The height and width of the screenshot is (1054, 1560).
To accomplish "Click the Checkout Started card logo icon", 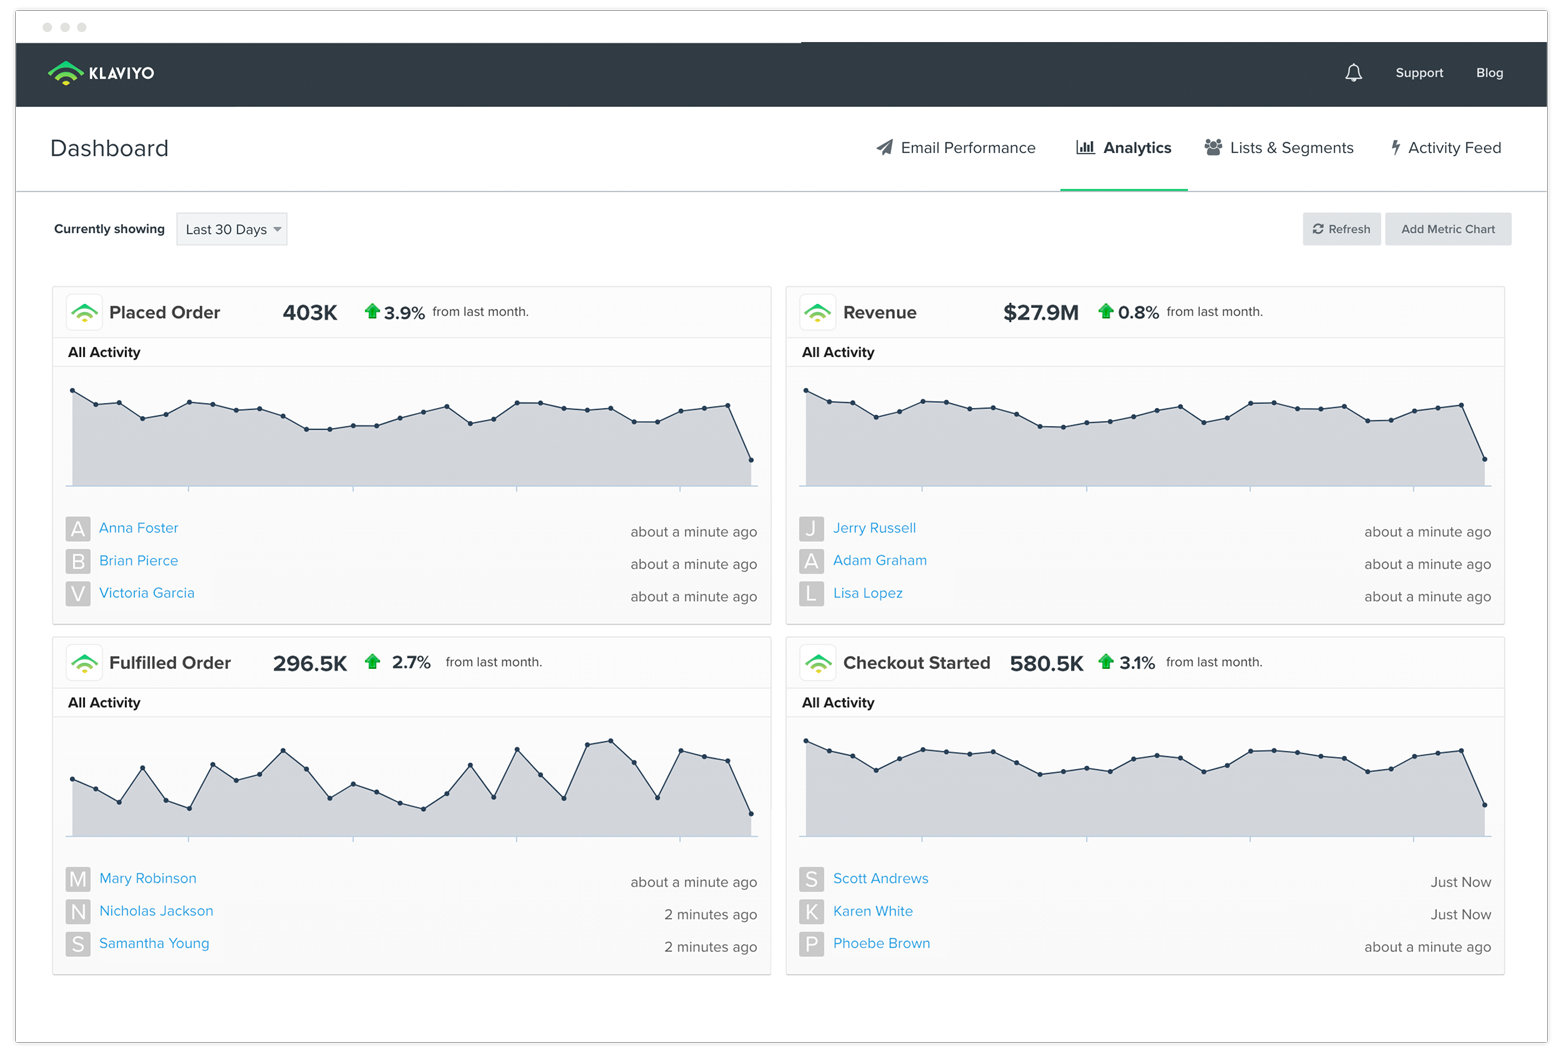I will (818, 663).
